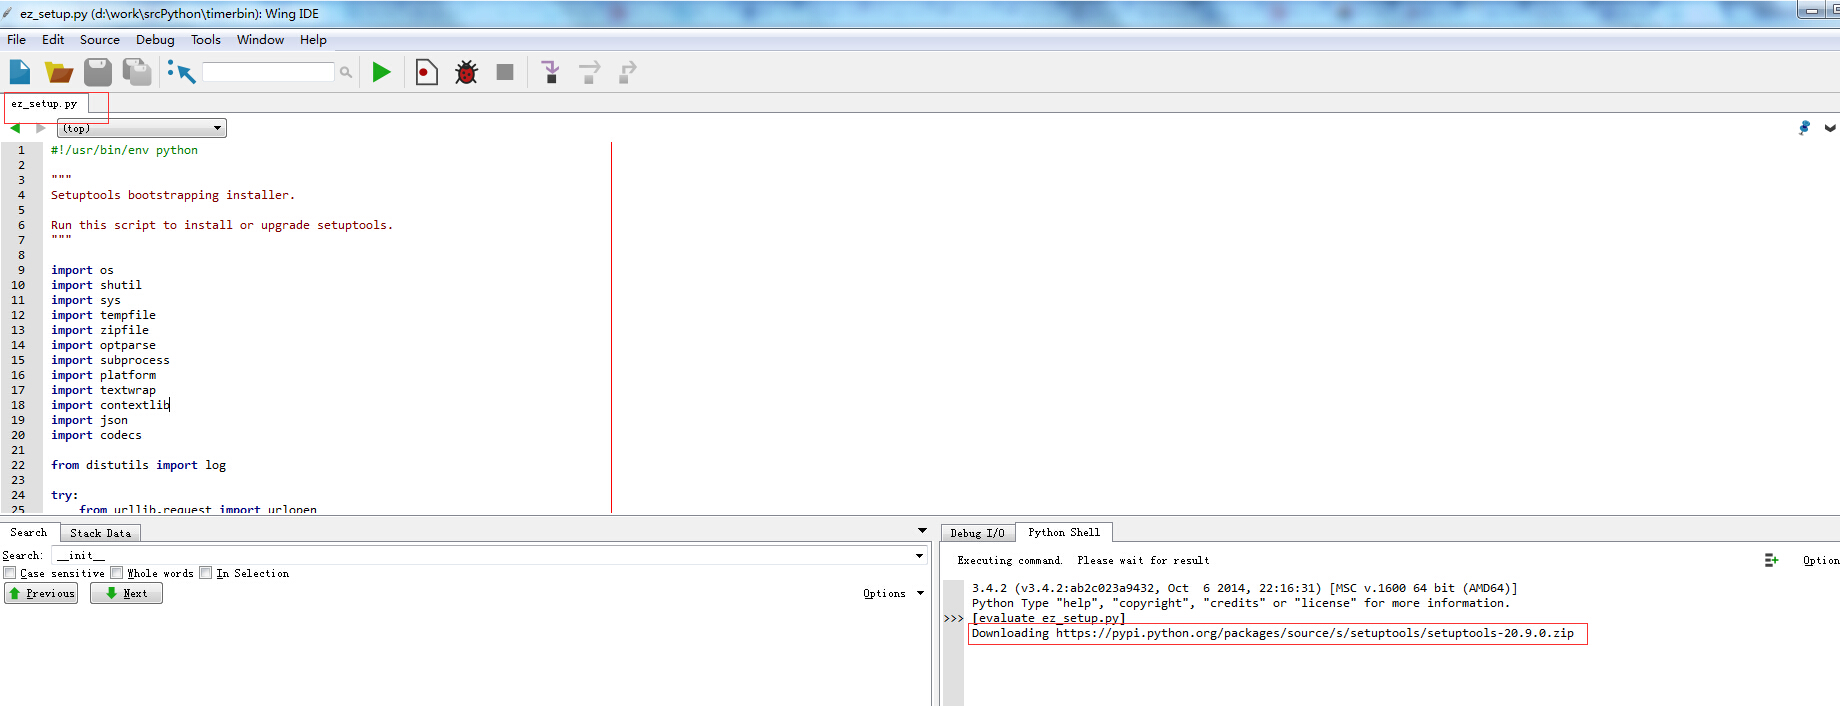Open the search Options dropdown
Image resolution: width=1840 pixels, height=706 pixels.
point(893,593)
